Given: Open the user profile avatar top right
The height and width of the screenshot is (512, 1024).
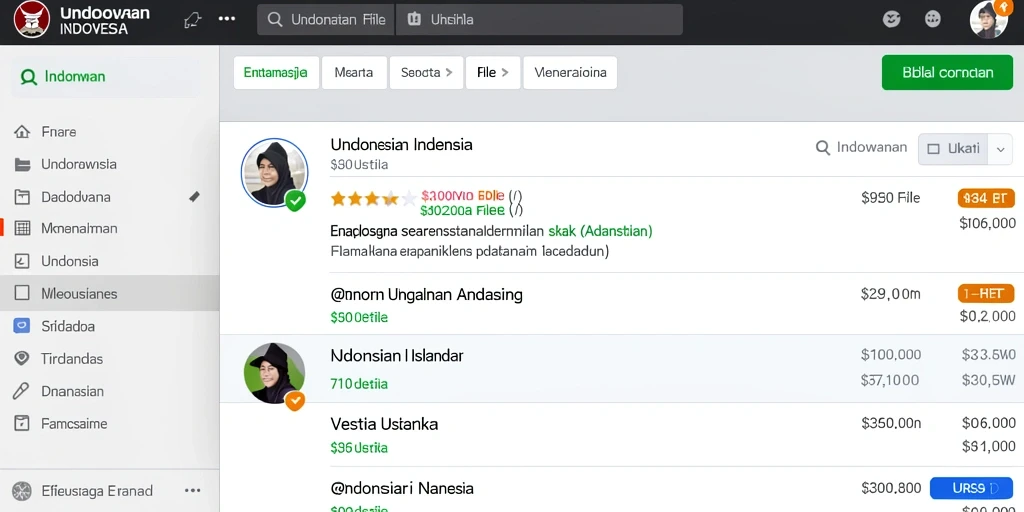Looking at the screenshot, I should pos(989,20).
